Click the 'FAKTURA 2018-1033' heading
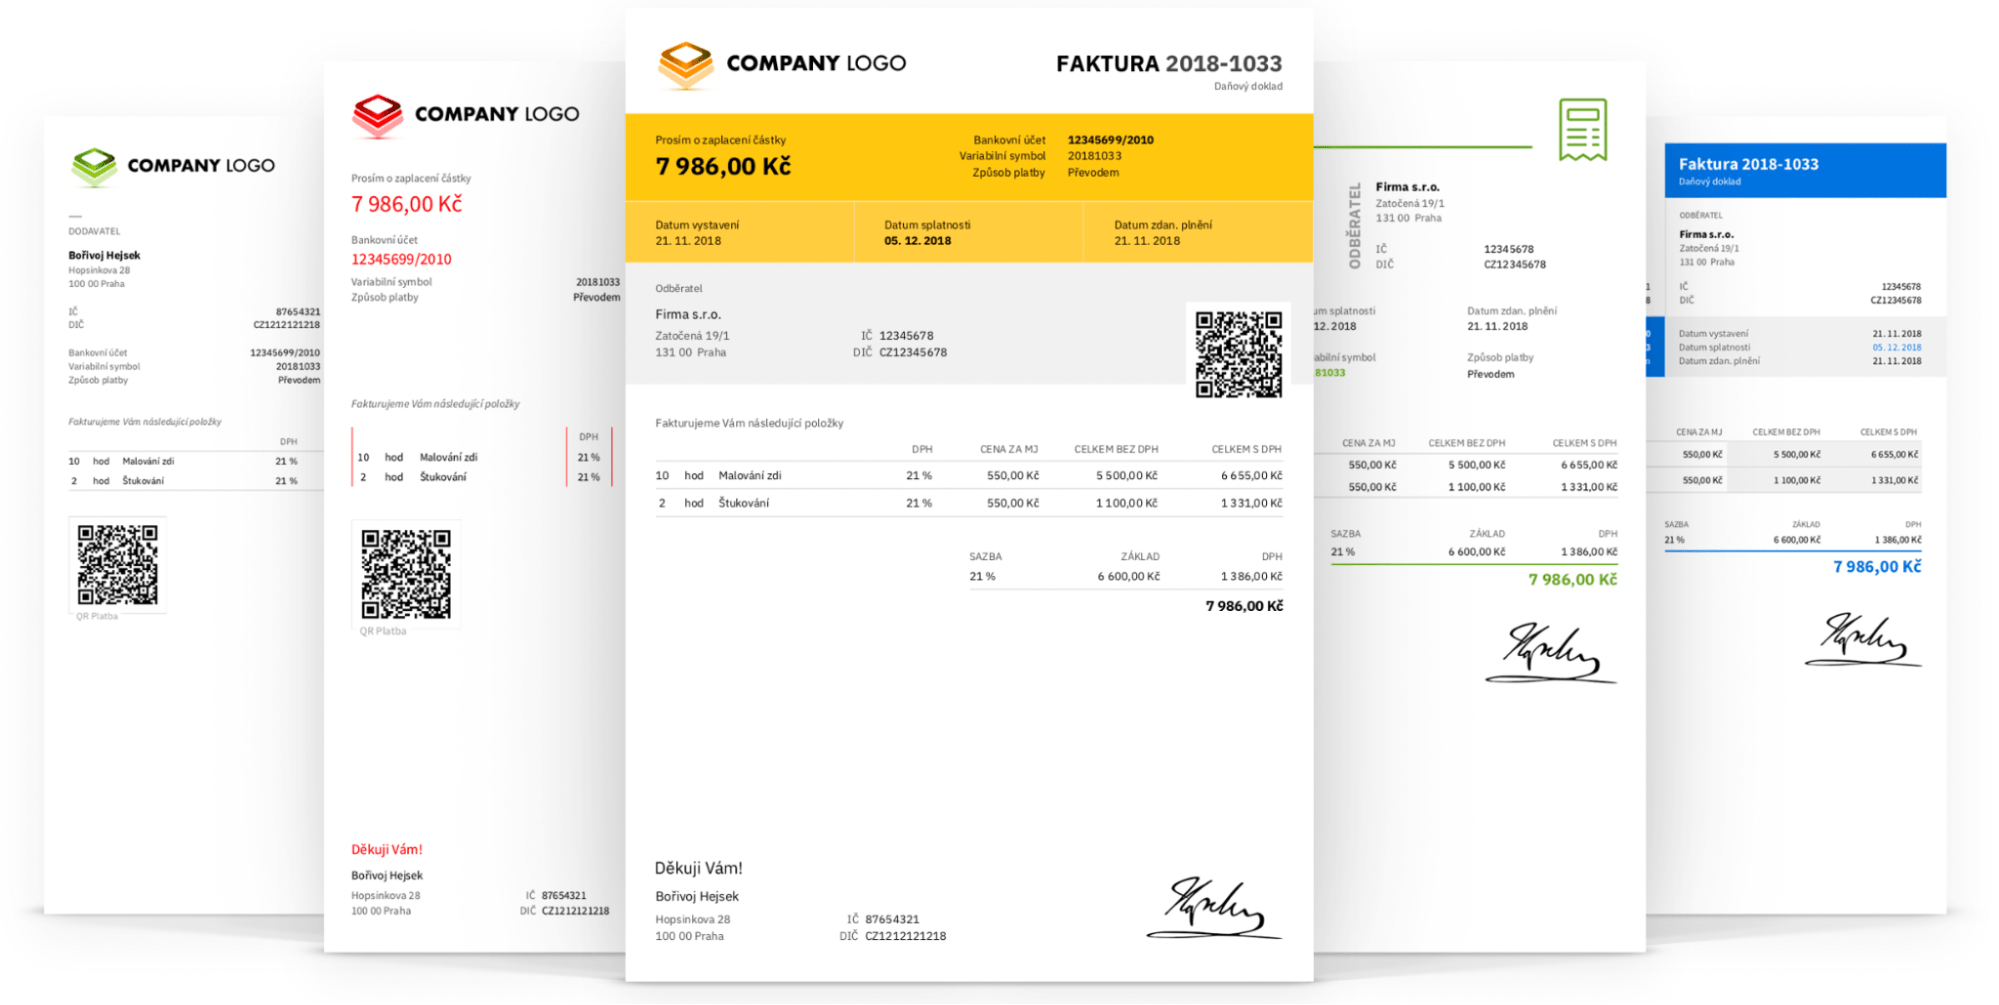 [1168, 64]
